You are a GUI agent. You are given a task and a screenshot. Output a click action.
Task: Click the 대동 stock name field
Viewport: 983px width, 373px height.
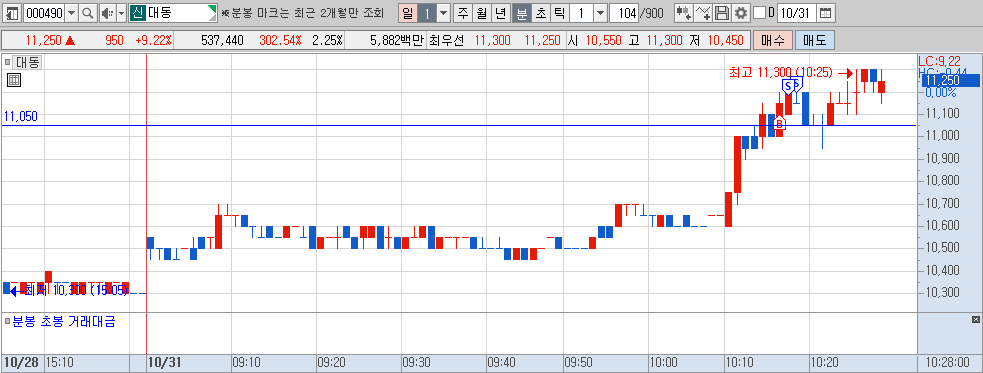coord(173,13)
